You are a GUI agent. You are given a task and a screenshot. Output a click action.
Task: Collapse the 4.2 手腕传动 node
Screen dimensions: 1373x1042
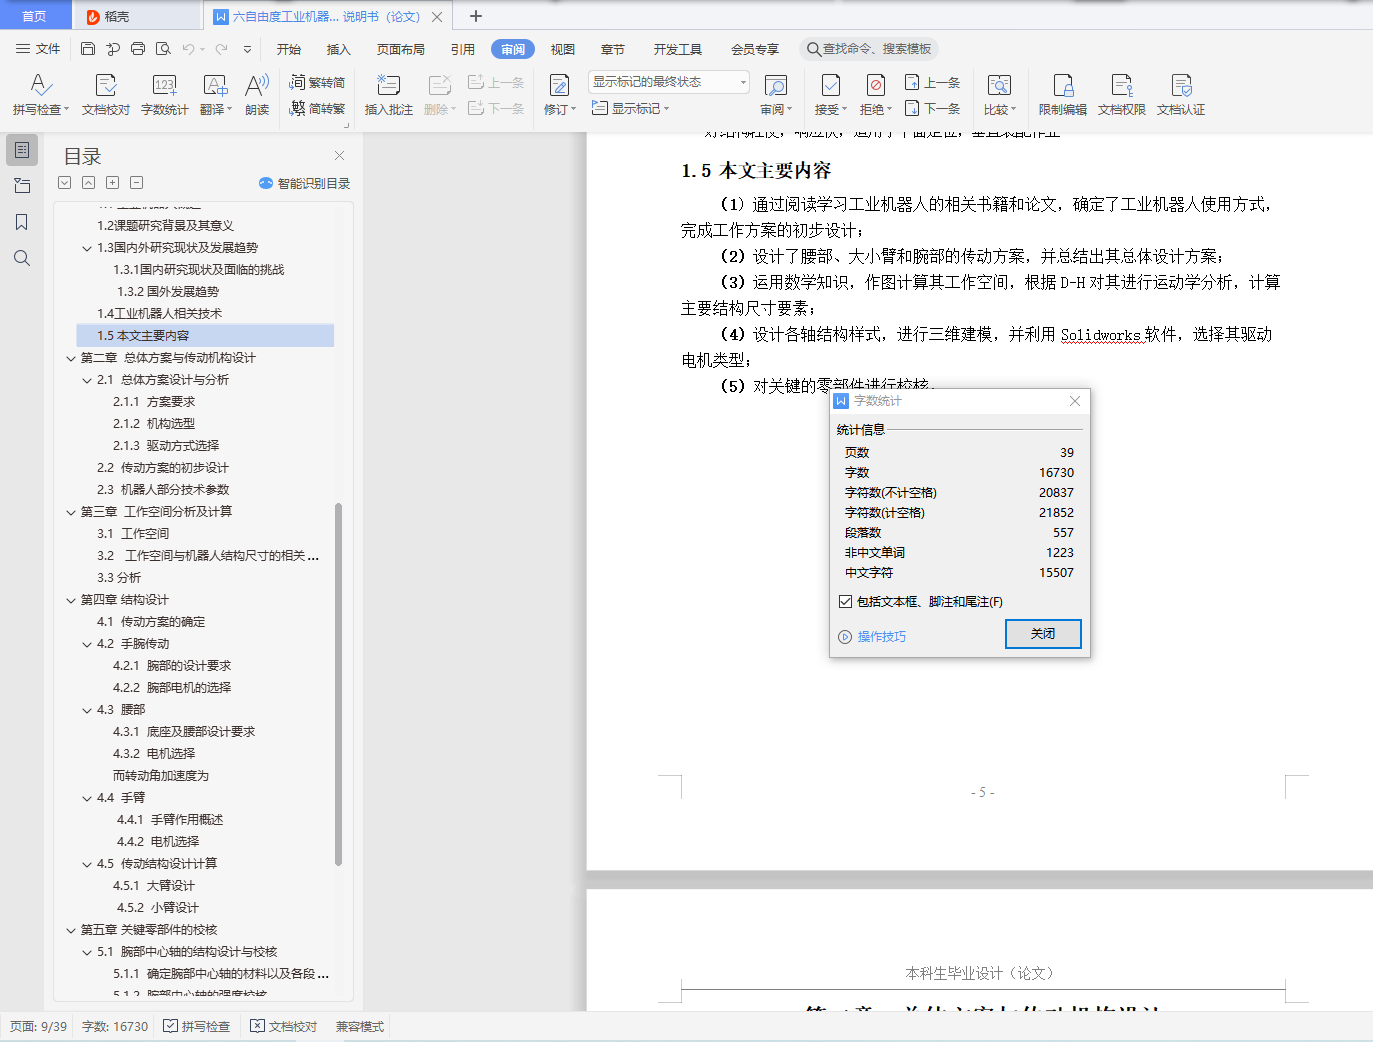(87, 644)
